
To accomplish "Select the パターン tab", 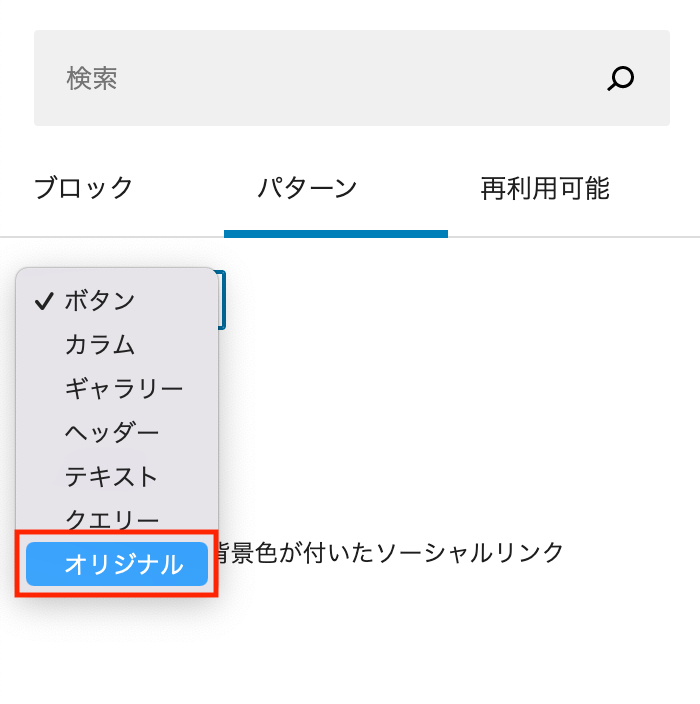I will (307, 188).
